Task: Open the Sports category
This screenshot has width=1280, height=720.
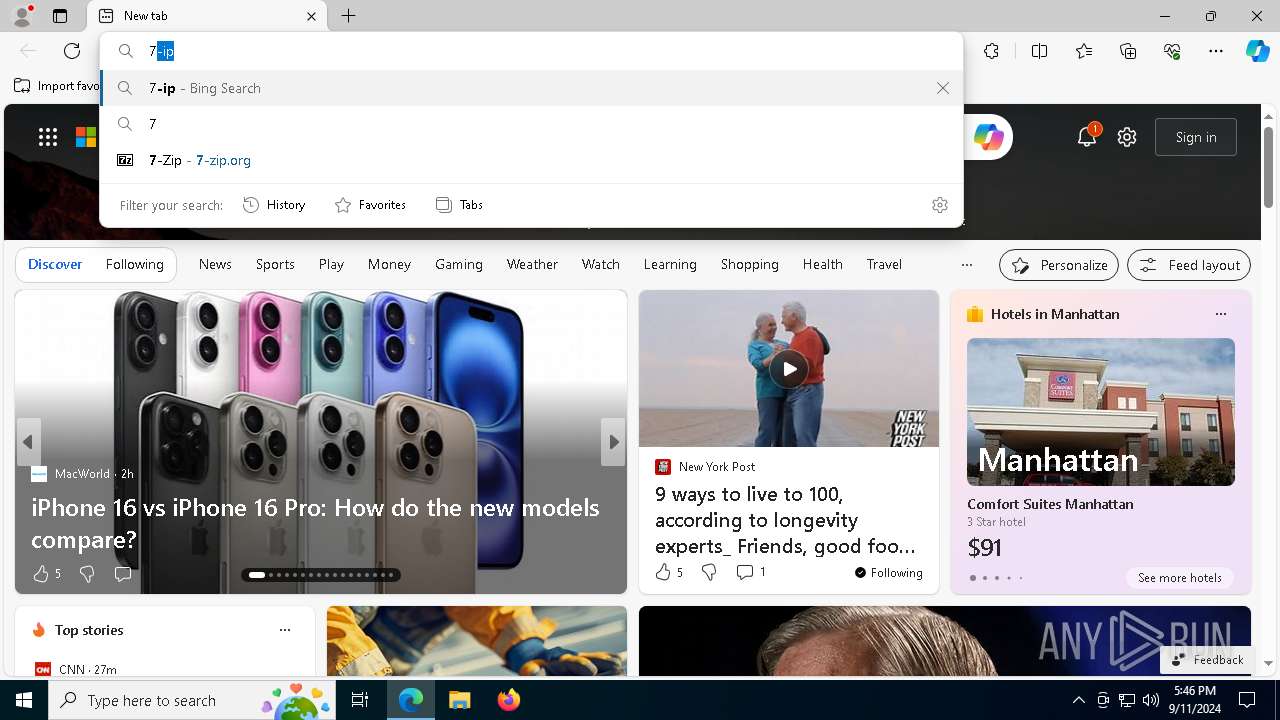Action: tap(275, 264)
